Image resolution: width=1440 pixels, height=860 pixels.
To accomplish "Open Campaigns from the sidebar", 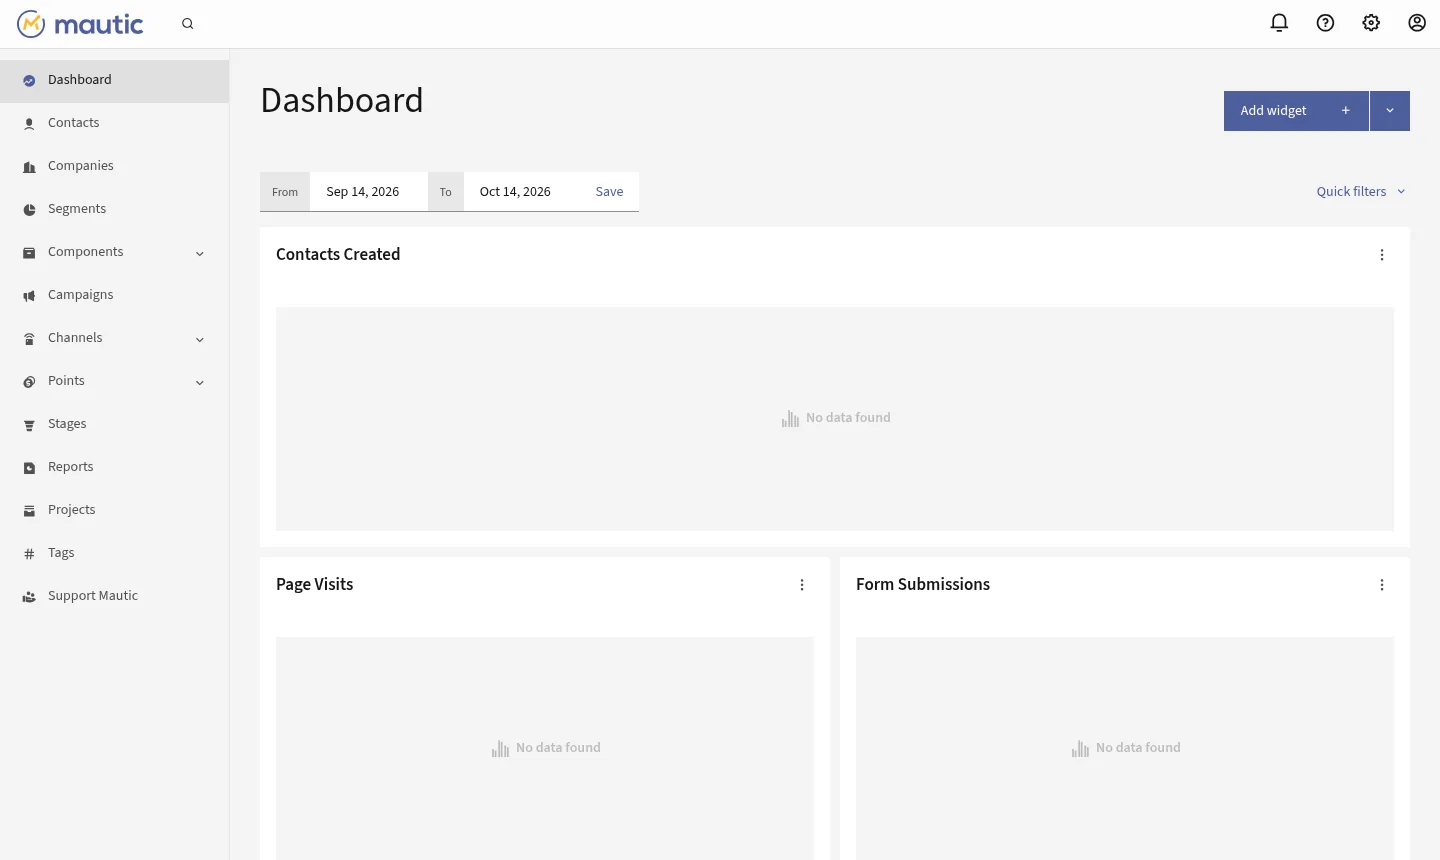I will (x=114, y=295).
